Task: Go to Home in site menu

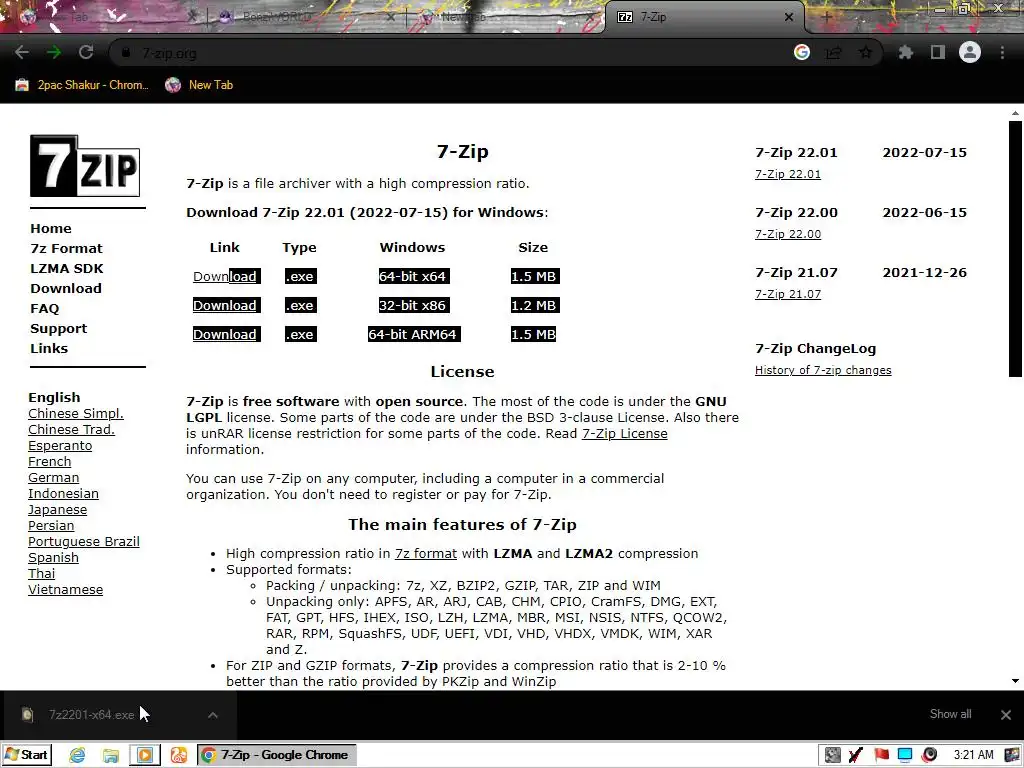Action: (x=51, y=229)
